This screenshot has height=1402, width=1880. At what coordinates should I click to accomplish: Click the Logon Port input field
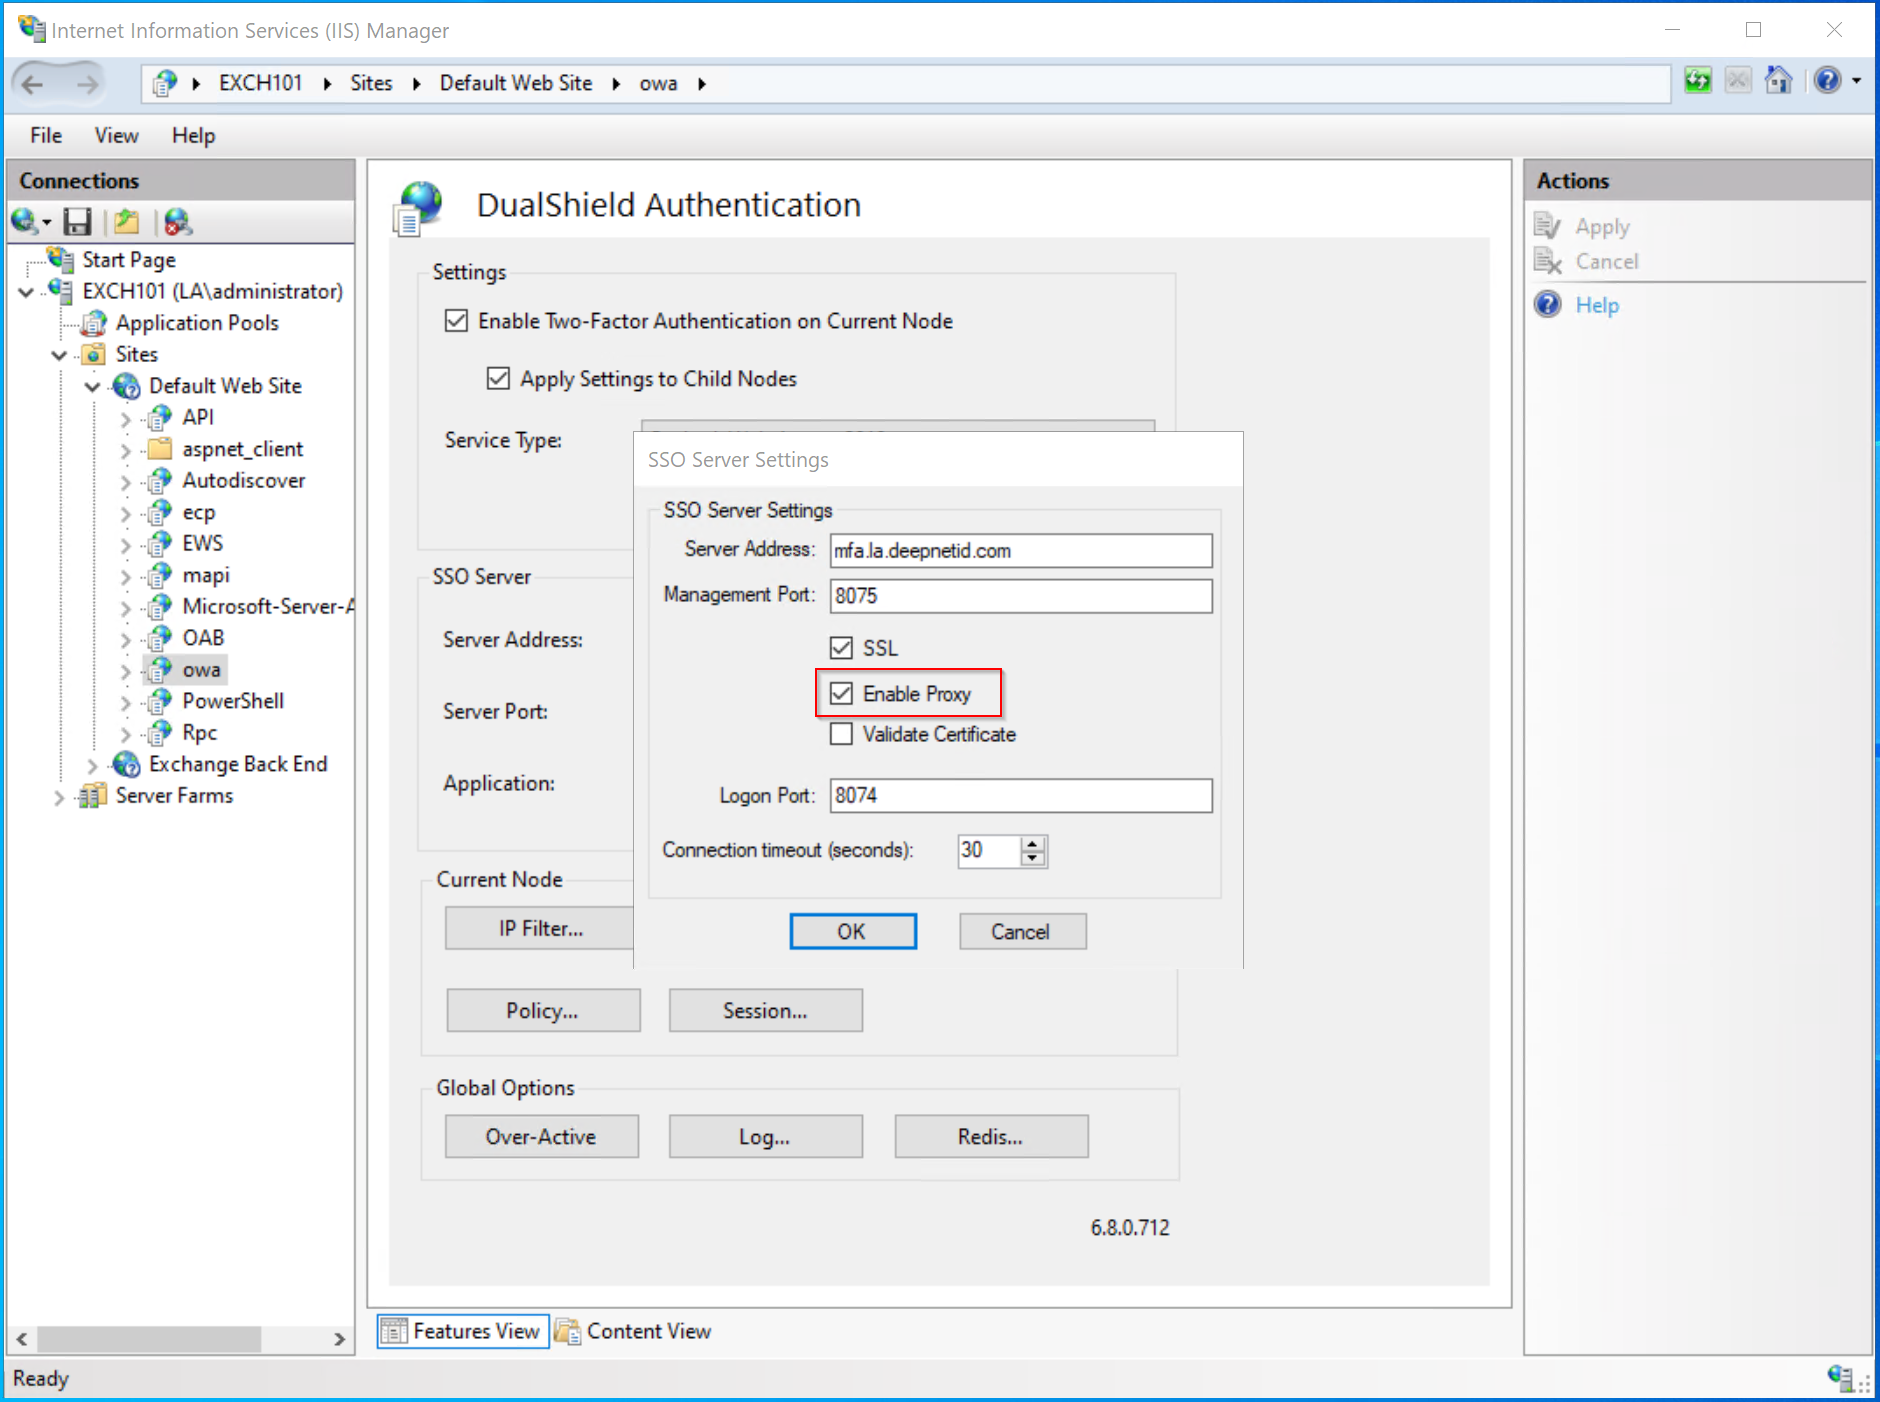tap(1020, 796)
